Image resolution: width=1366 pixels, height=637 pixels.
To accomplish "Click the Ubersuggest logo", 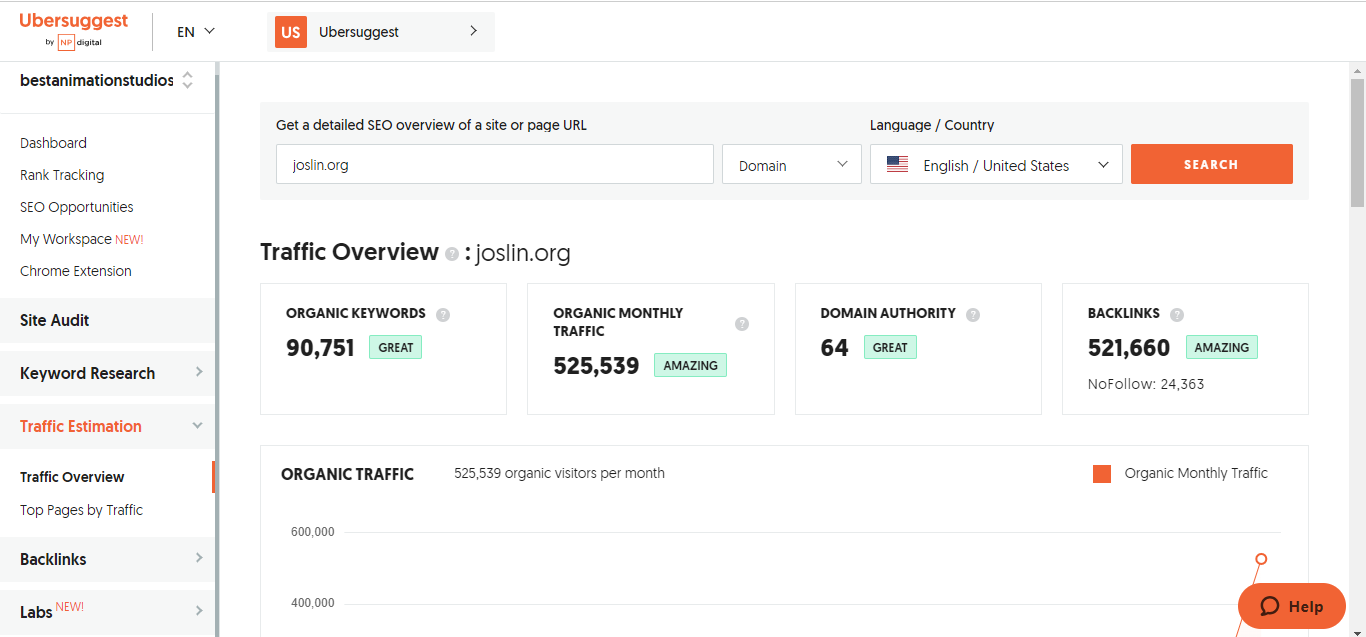I will (73, 30).
